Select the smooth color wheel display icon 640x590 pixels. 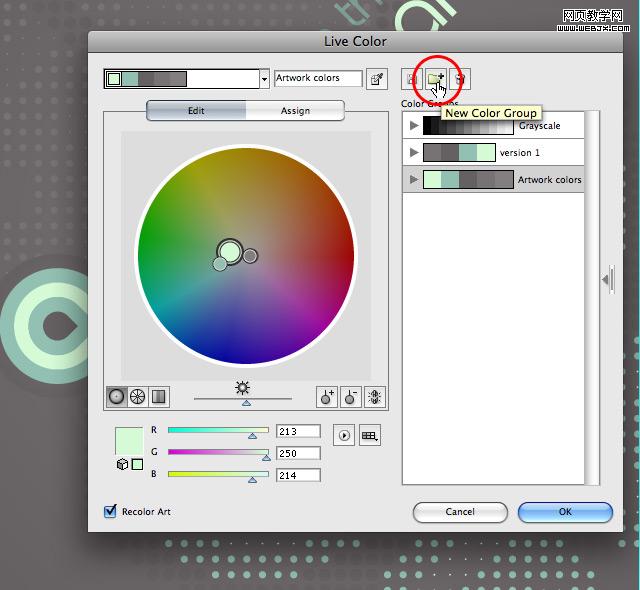[116, 397]
